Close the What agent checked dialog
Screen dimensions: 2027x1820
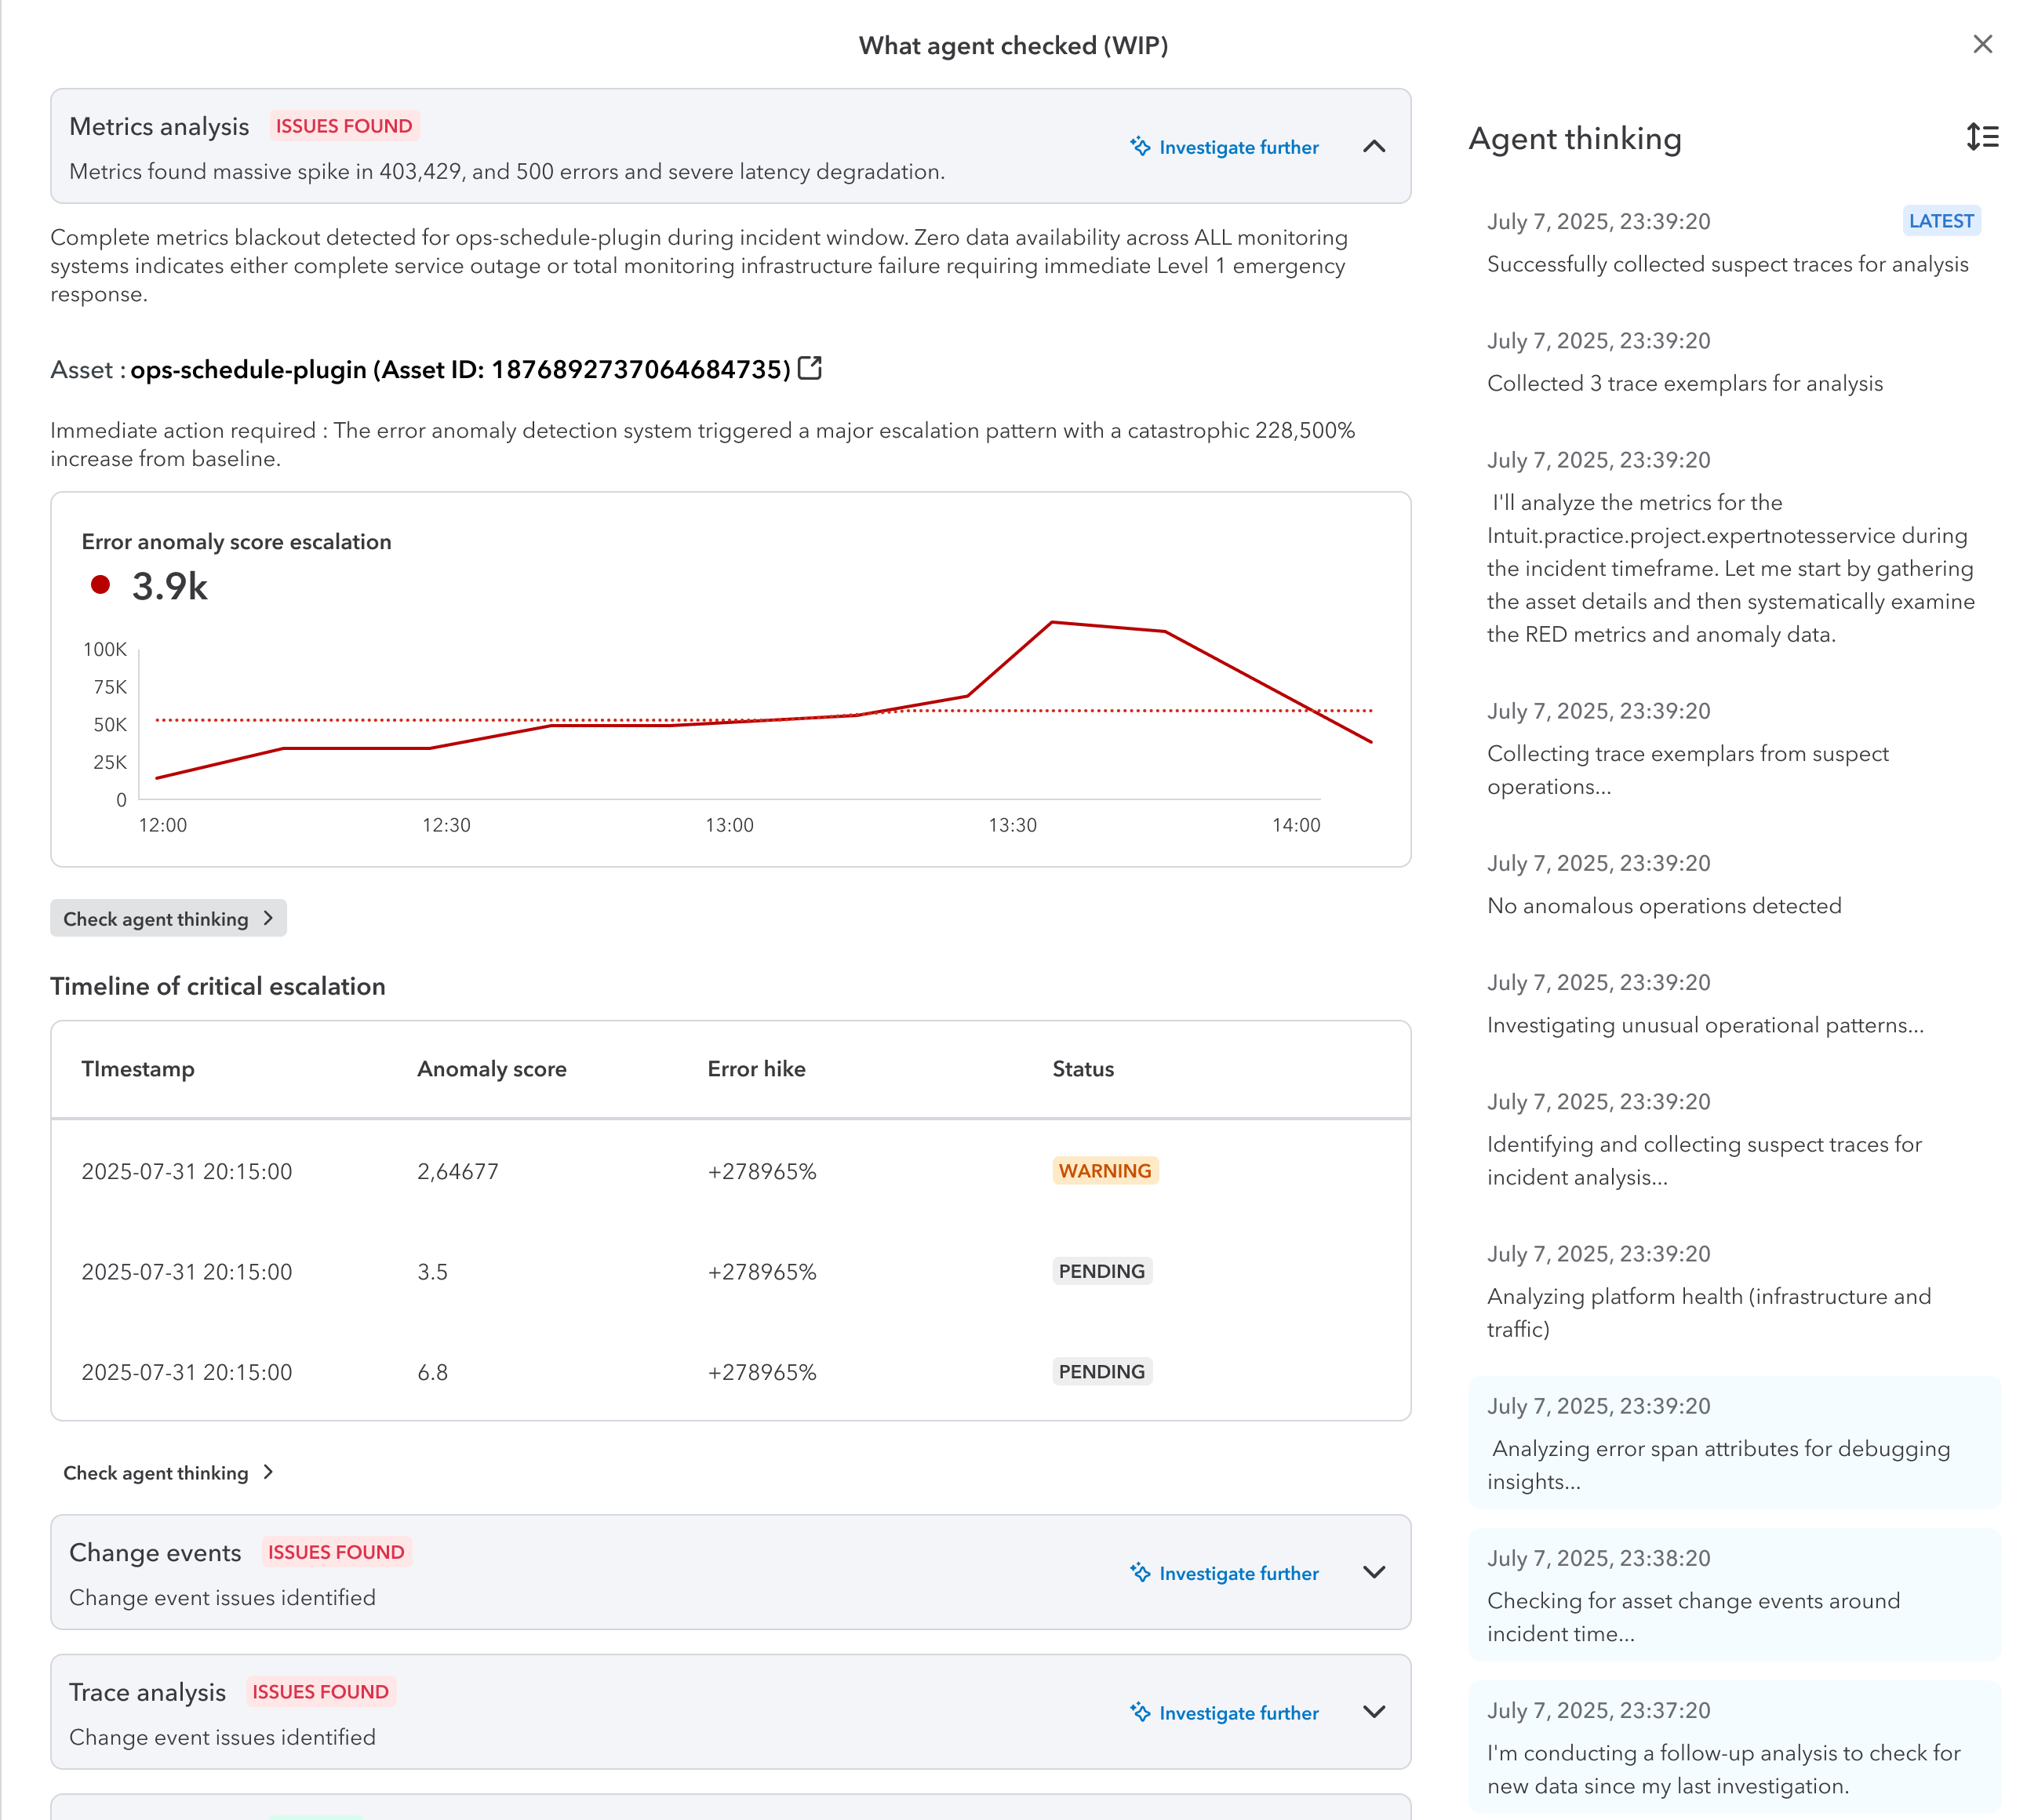pos(1982,44)
